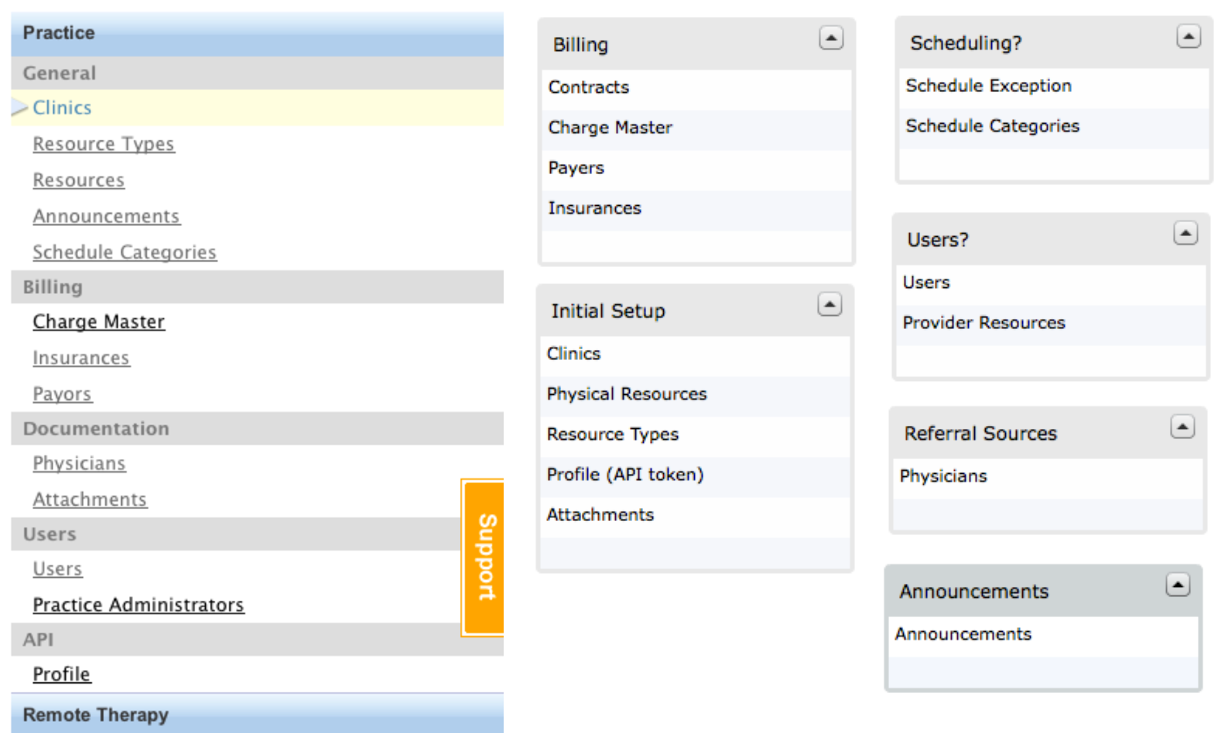This screenshot has height=748, width=1224.
Task: Open Charge Master in sidebar Billing section
Action: pos(98,322)
